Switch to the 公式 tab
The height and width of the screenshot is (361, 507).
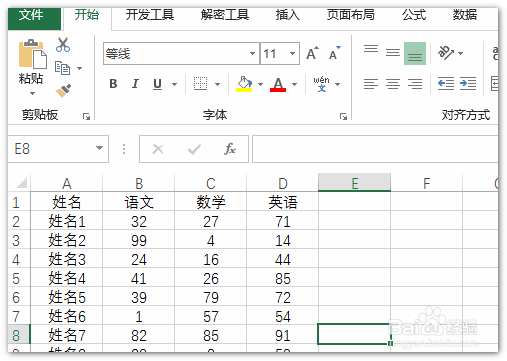tap(414, 15)
